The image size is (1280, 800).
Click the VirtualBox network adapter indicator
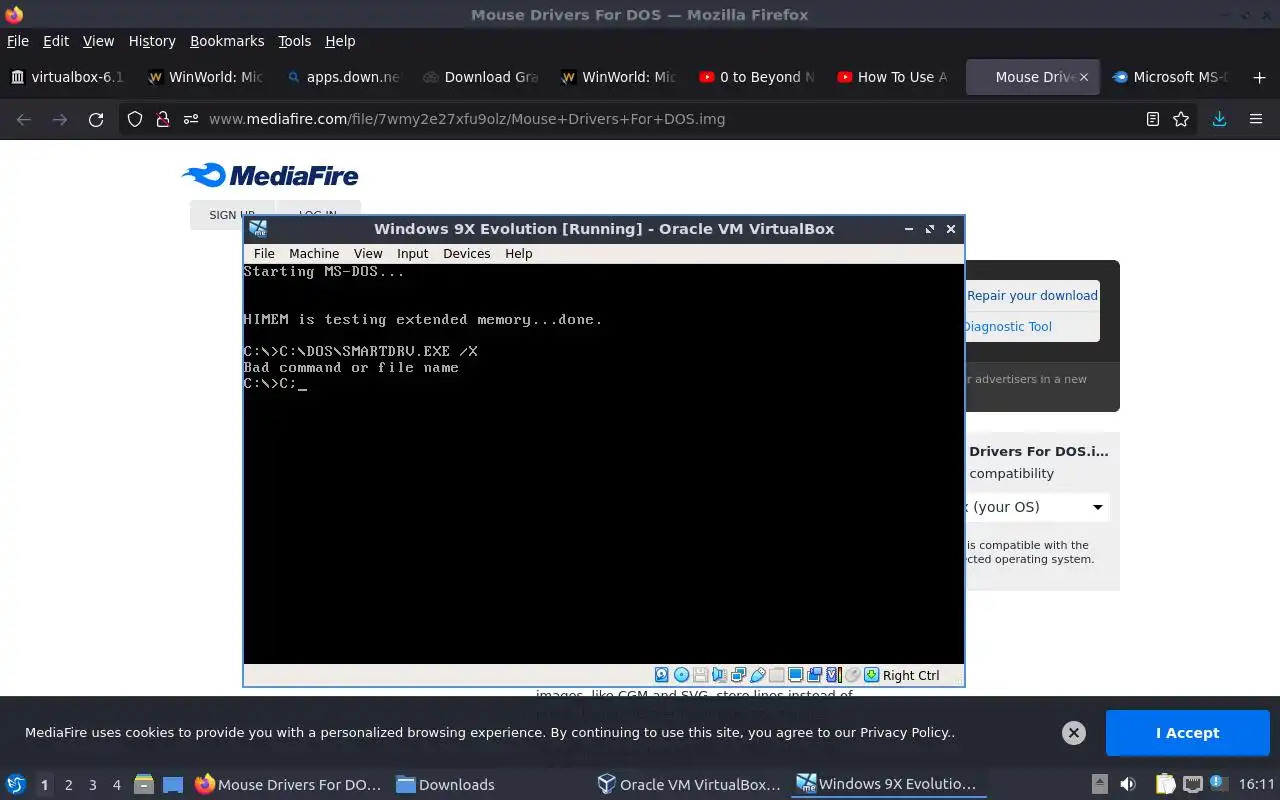(739, 675)
